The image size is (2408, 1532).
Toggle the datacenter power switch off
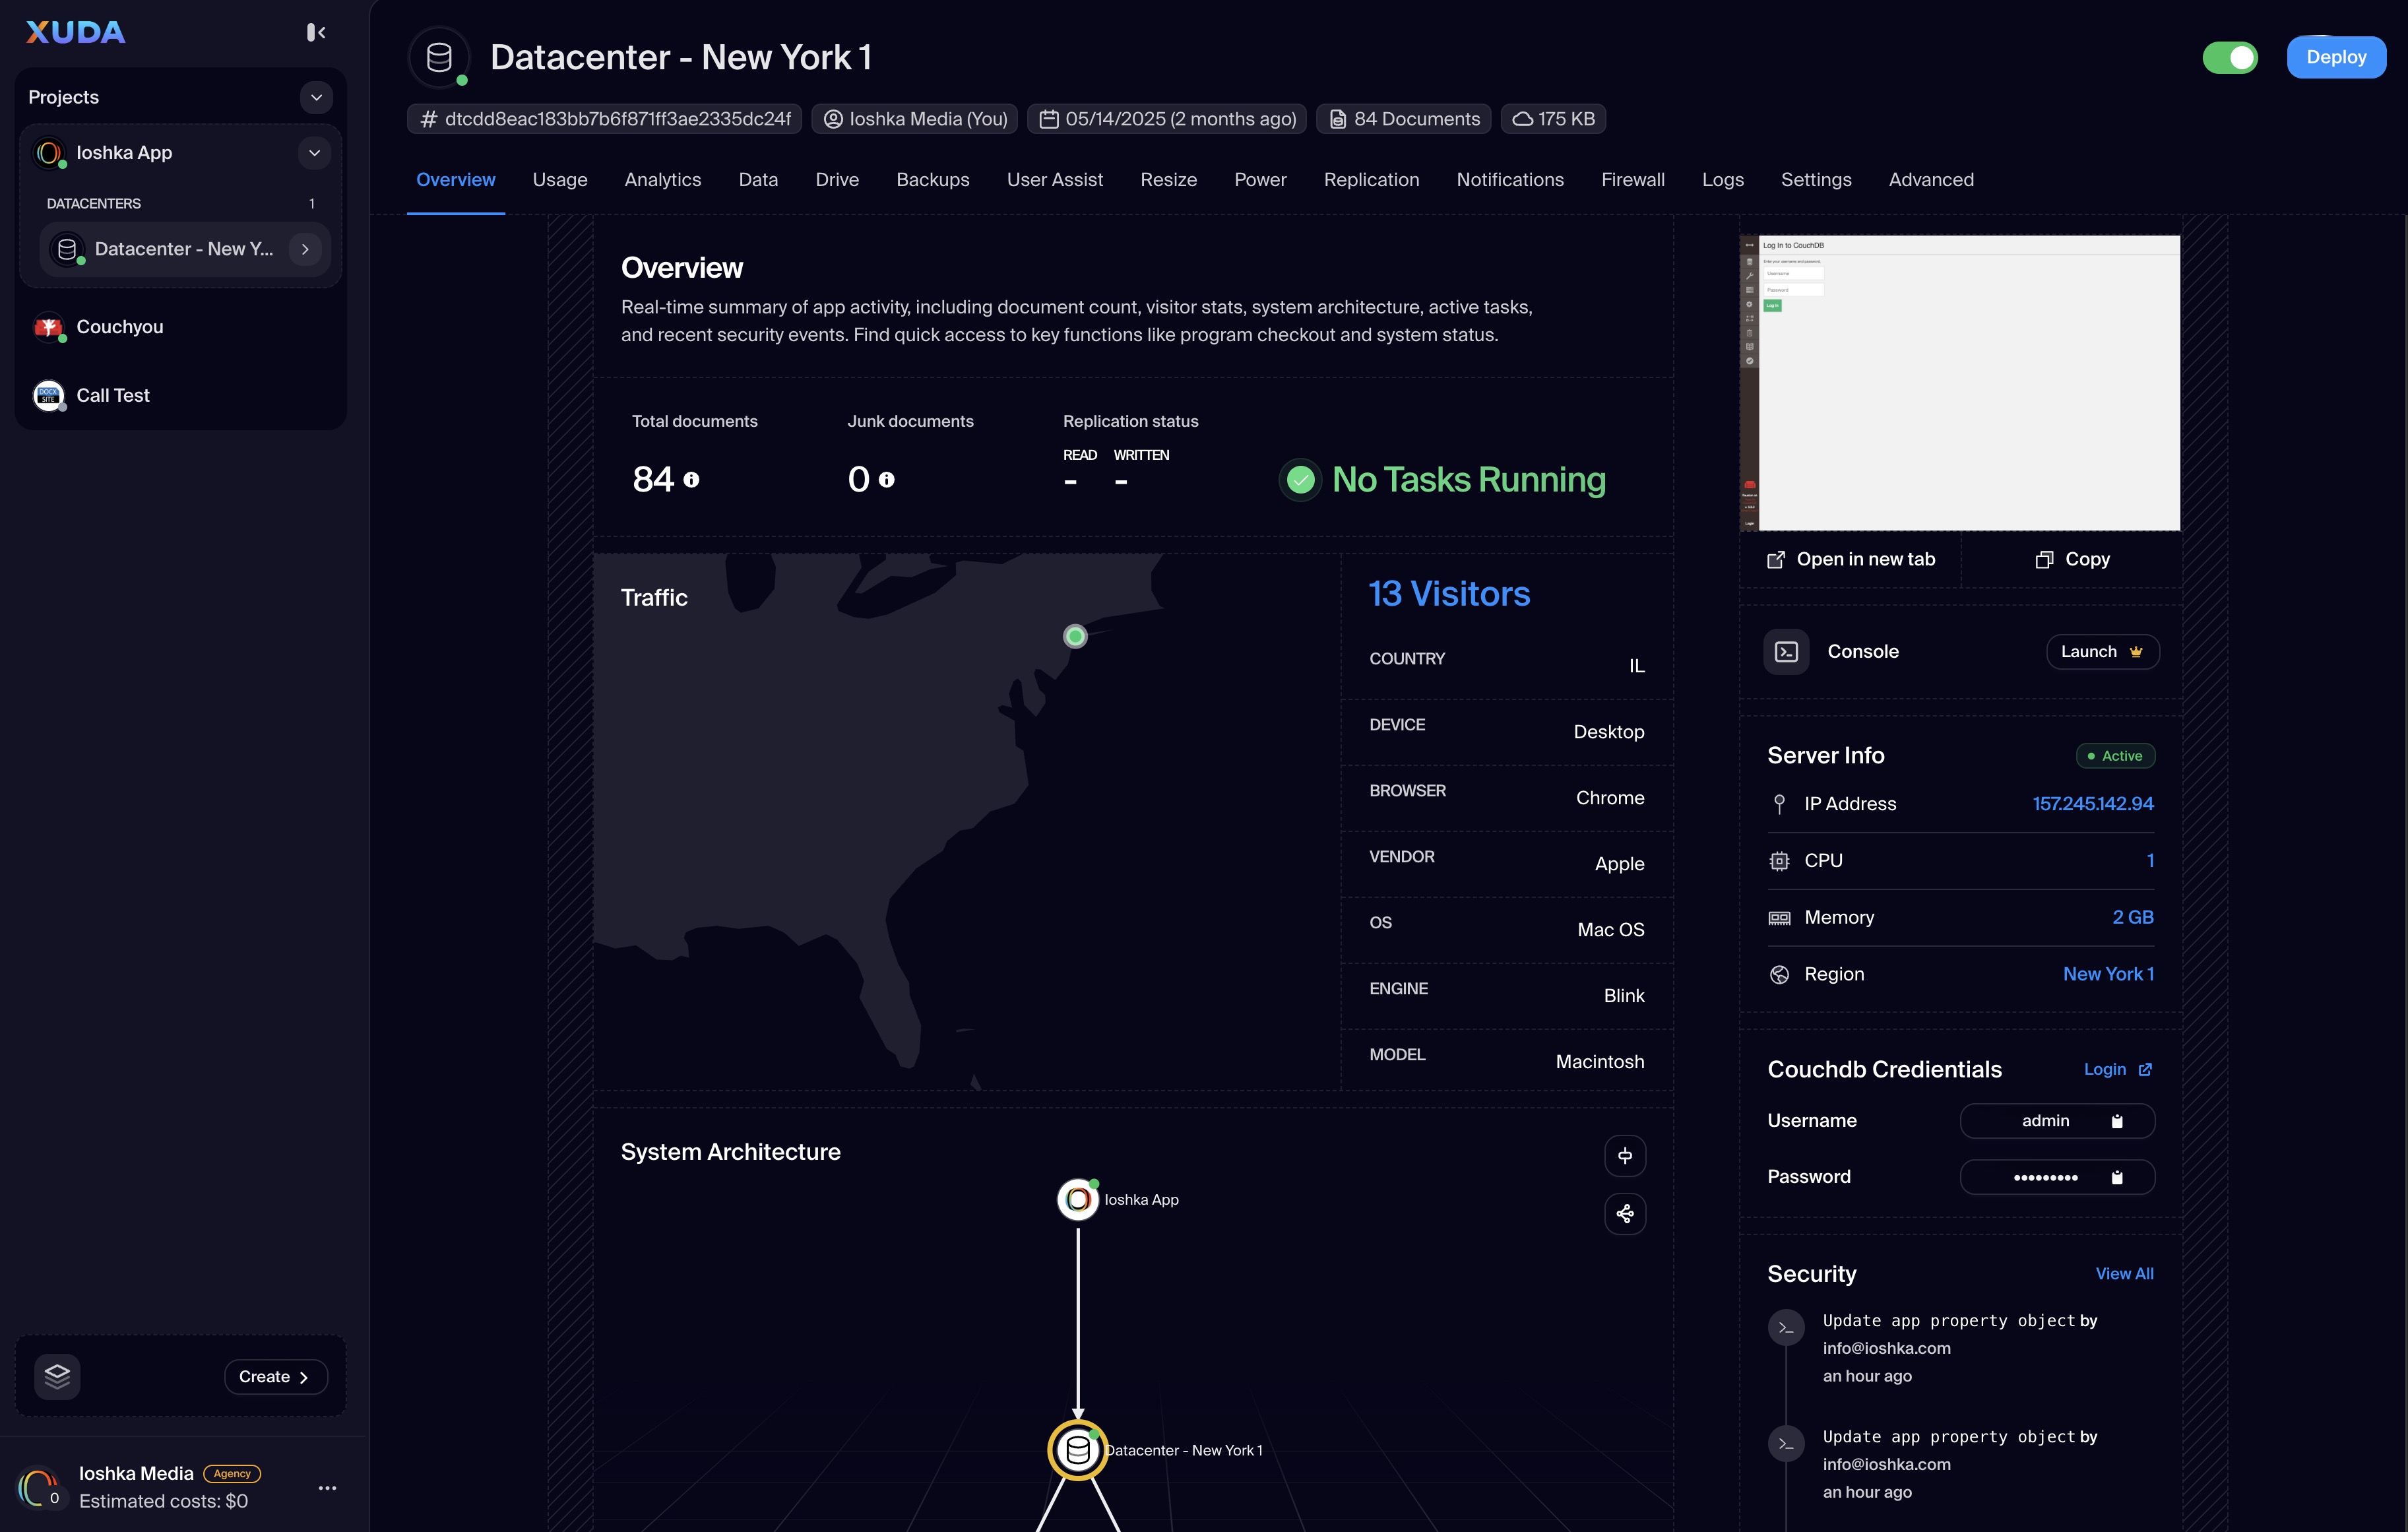(x=2230, y=57)
